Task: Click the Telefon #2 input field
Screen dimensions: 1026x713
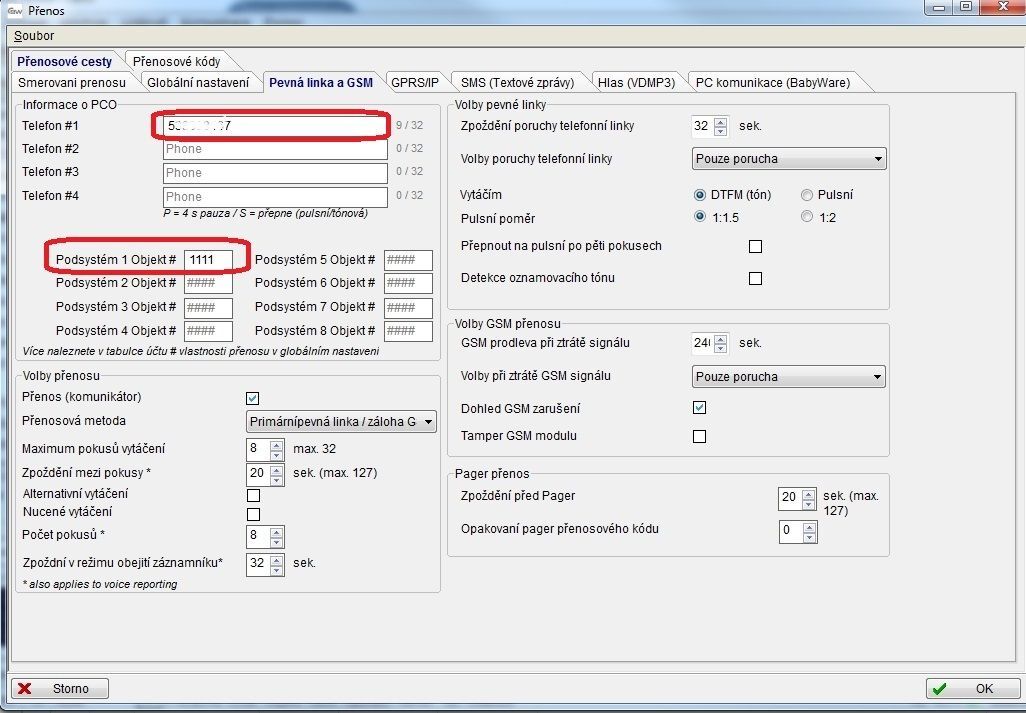Action: click(x=275, y=149)
